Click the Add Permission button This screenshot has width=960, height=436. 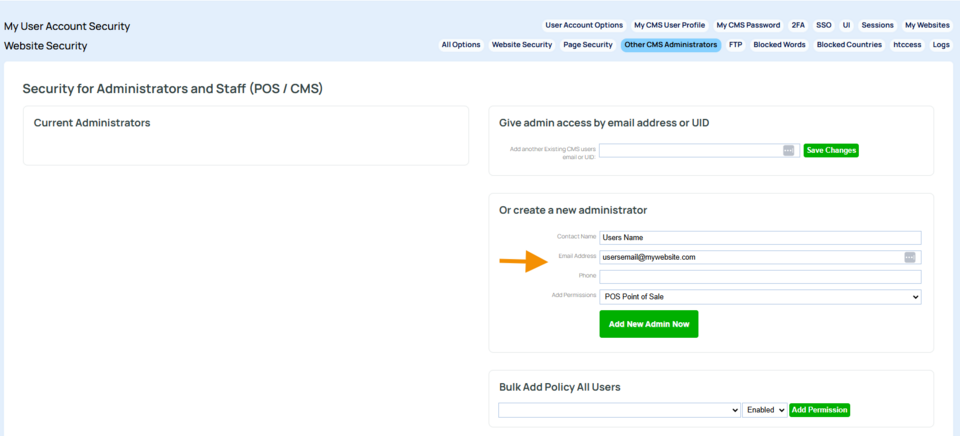pyautogui.click(x=819, y=410)
